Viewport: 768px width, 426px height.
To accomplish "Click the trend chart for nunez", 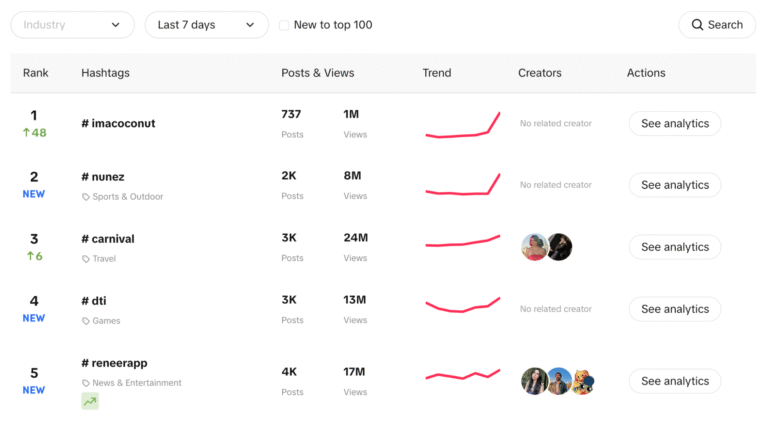I will pyautogui.click(x=462, y=185).
